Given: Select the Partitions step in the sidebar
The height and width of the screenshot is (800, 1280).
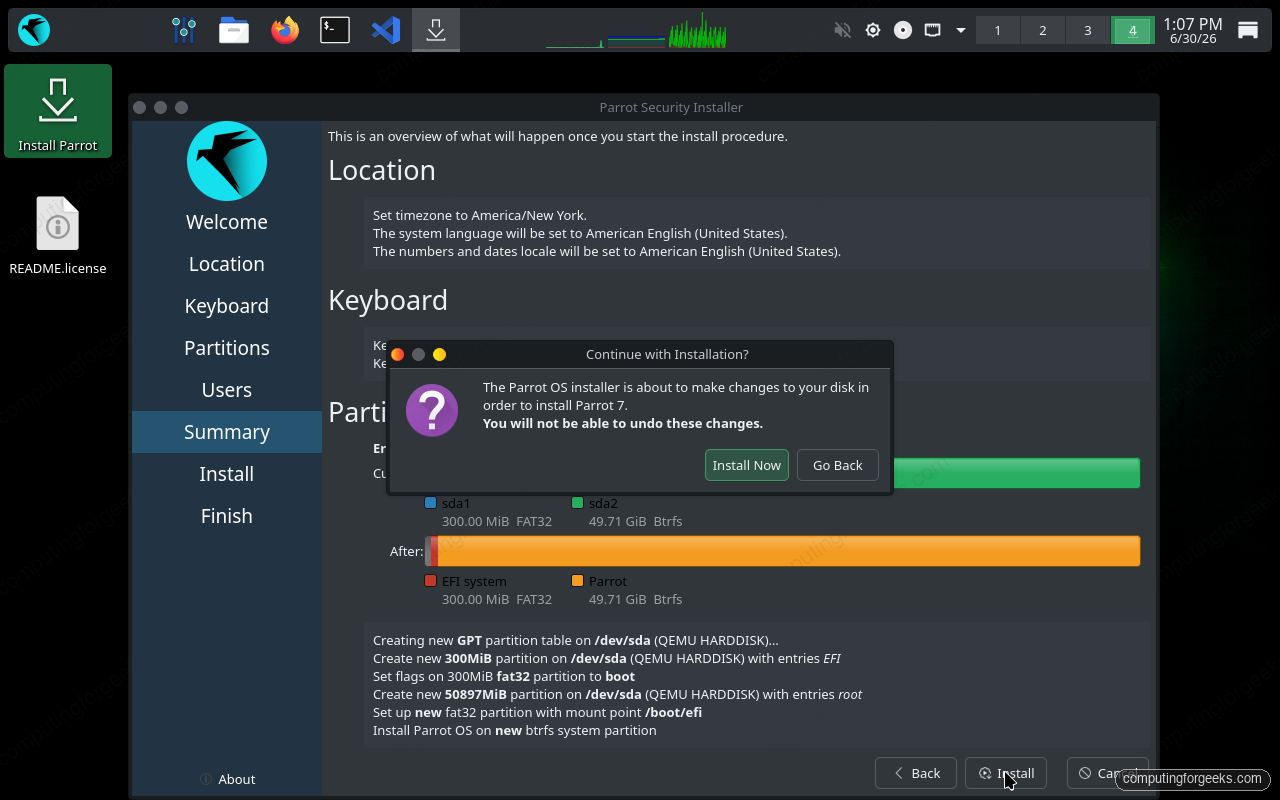Looking at the screenshot, I should click(x=227, y=348).
